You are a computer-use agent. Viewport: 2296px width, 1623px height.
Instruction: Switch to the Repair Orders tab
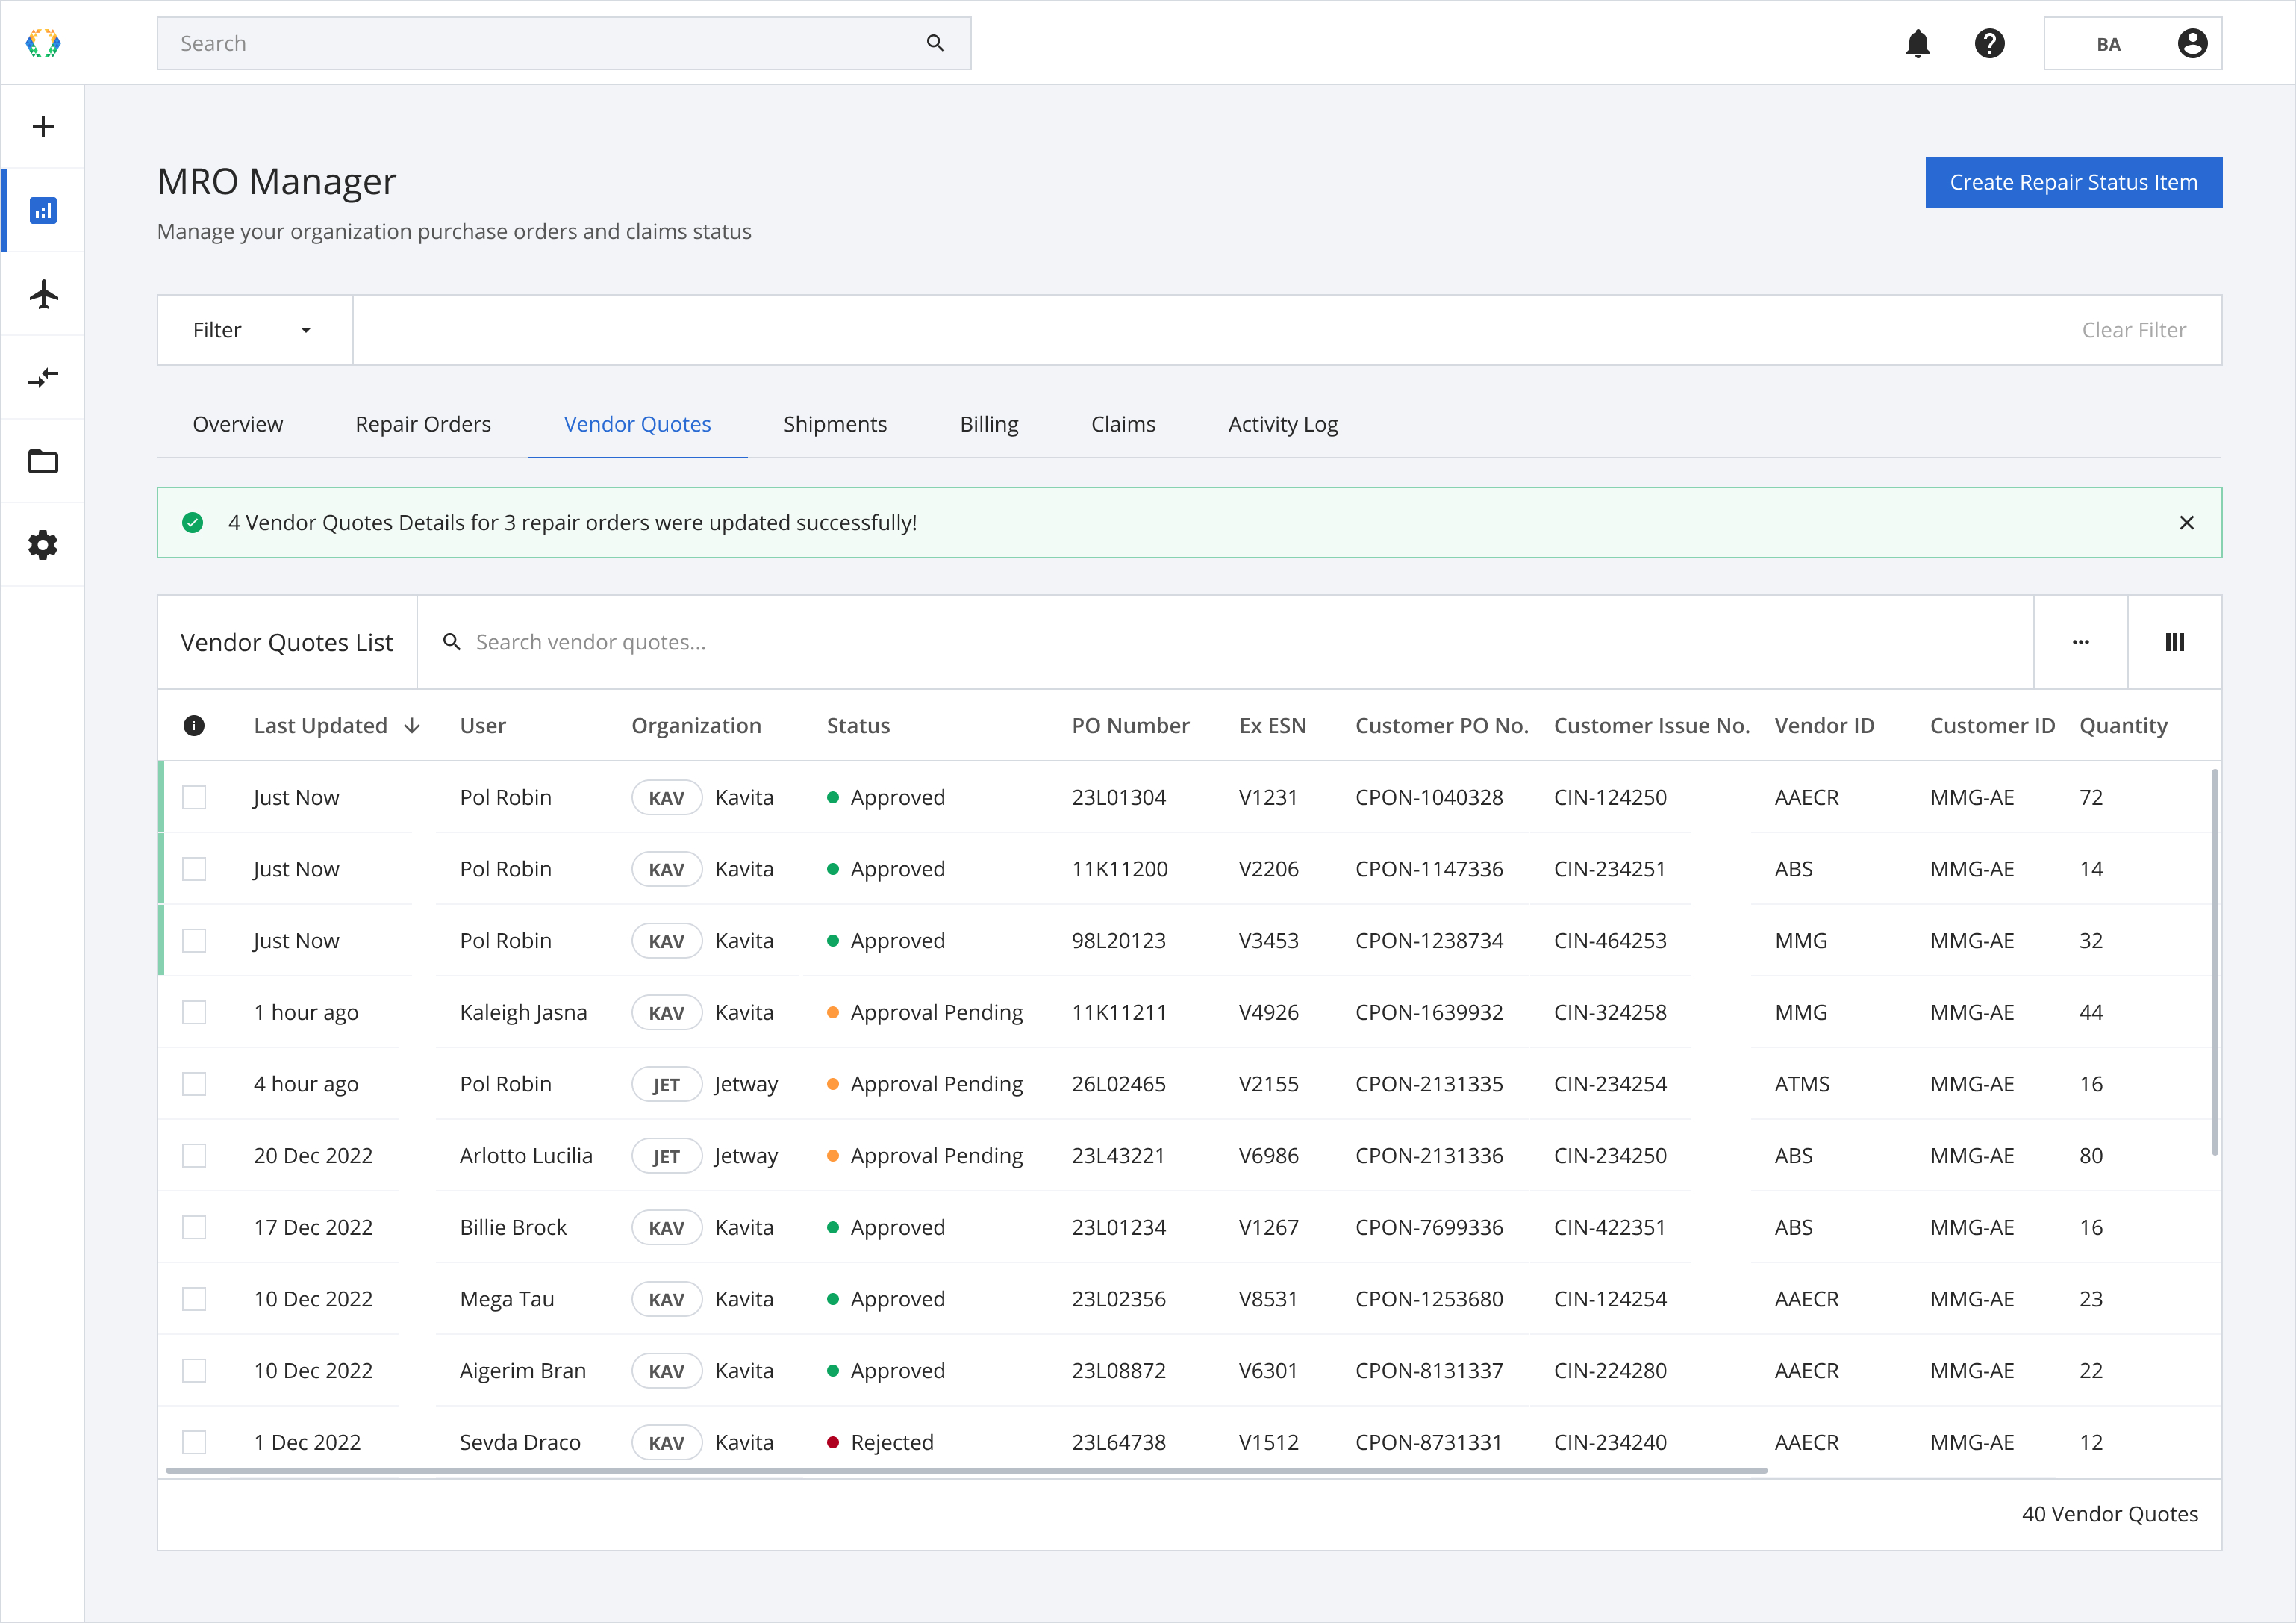point(423,424)
